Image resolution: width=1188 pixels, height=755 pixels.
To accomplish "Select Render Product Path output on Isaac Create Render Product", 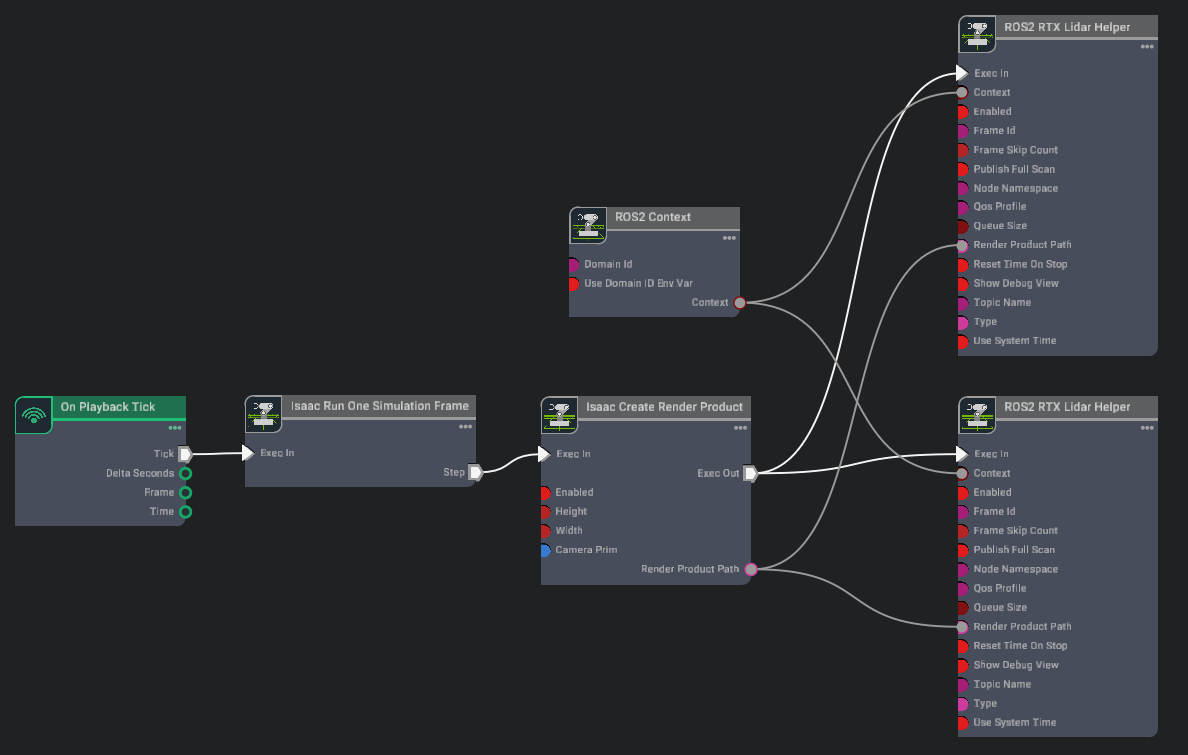I will [x=751, y=569].
